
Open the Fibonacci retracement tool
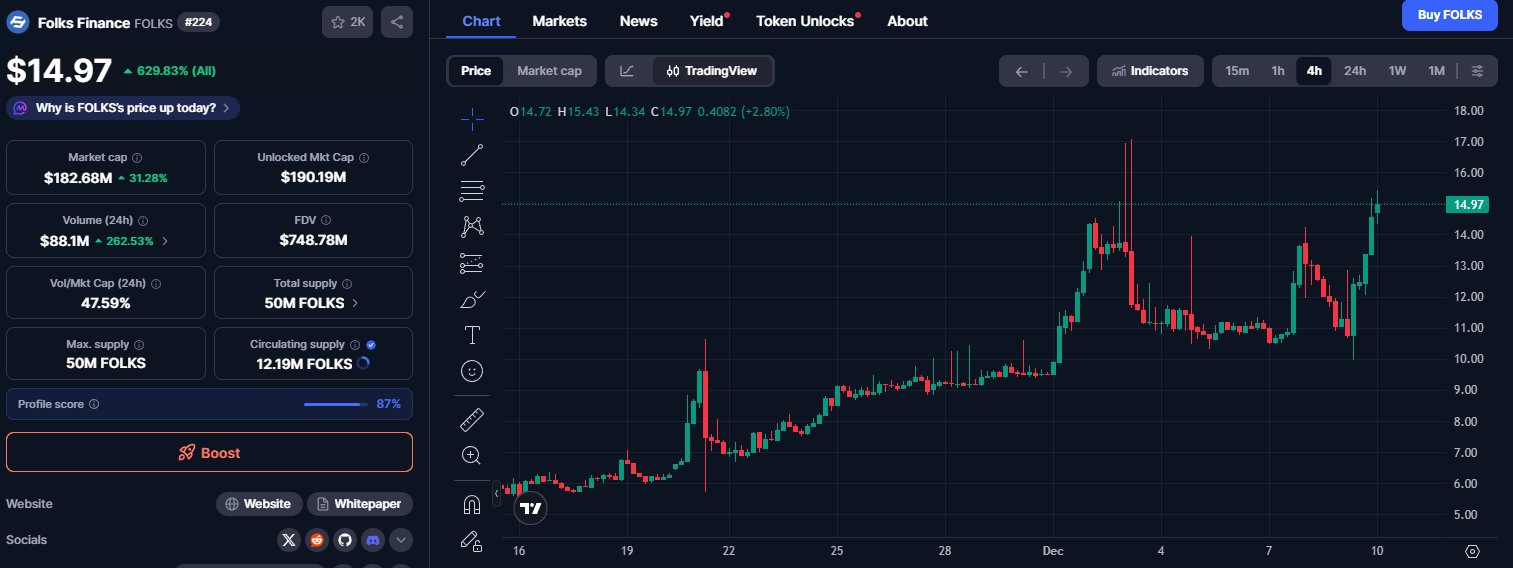[472, 190]
